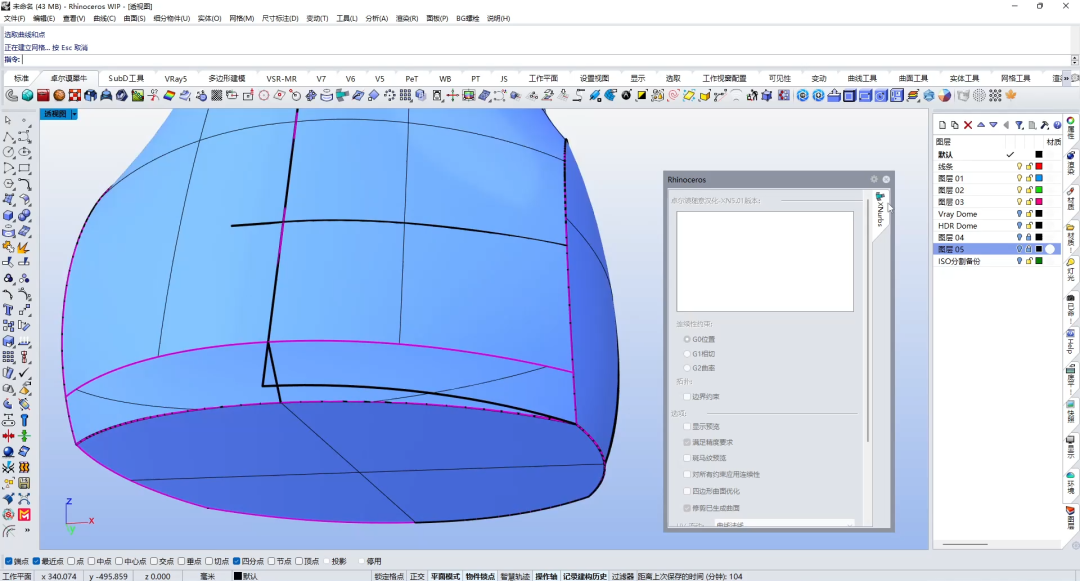
Task: Open the 曲面(S) menu
Action: point(134,19)
